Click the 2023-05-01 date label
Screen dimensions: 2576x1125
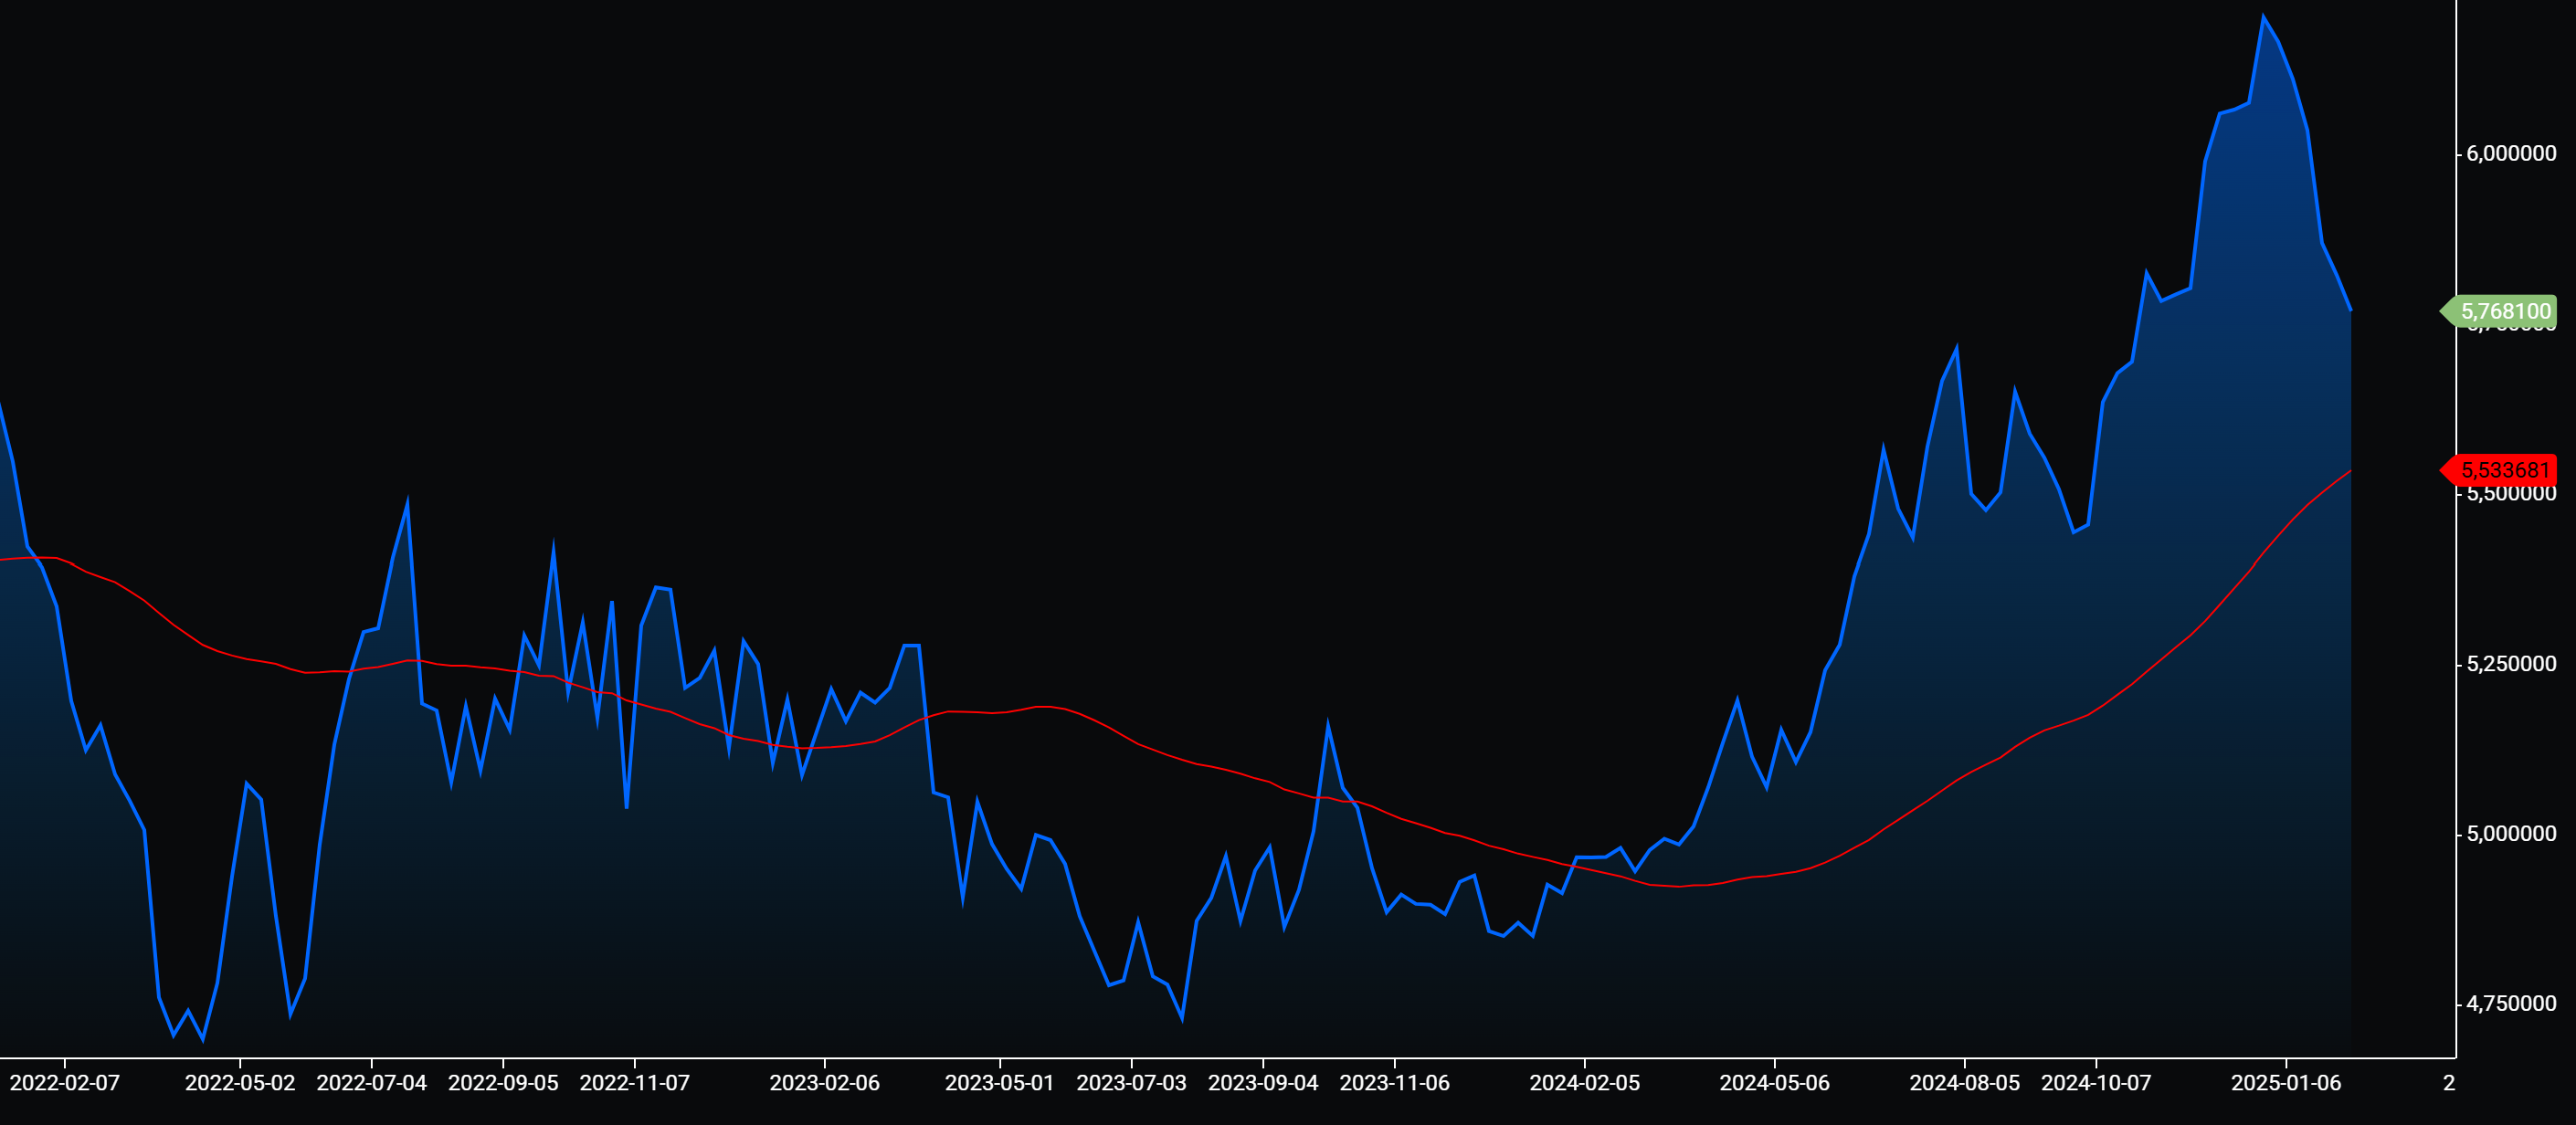[x=1000, y=1083]
